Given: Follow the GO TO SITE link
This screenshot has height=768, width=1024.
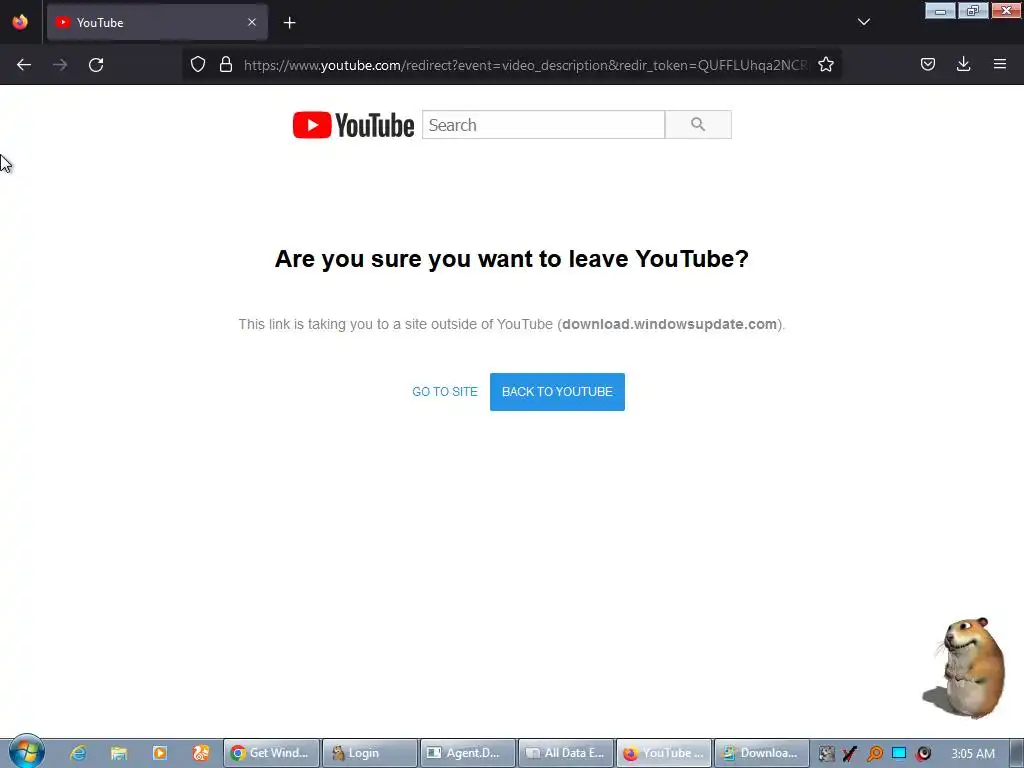Looking at the screenshot, I should click(445, 392).
